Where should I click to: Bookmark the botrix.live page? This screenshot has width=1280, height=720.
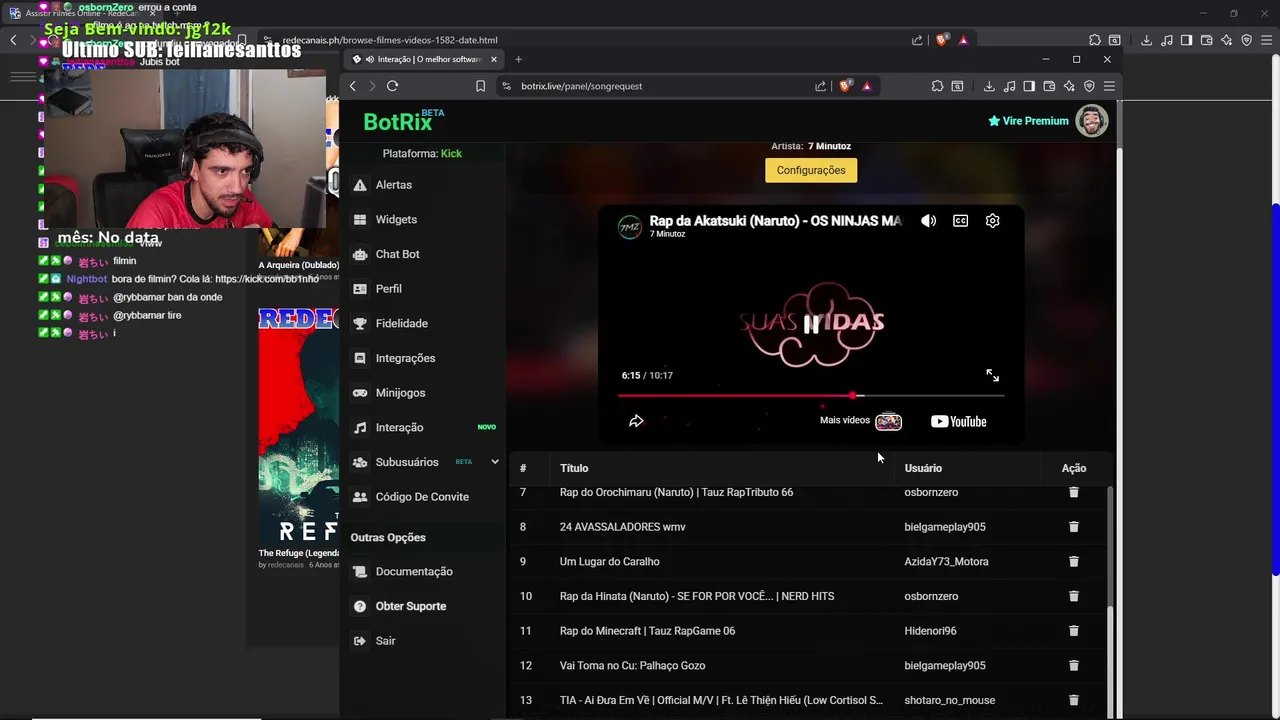point(480,86)
